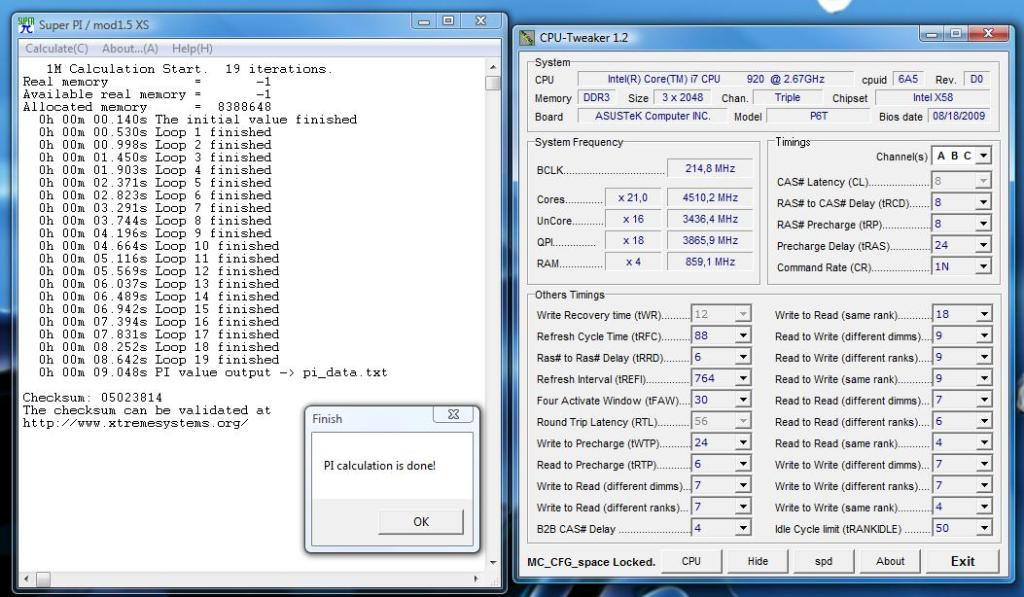Image resolution: width=1024 pixels, height=597 pixels.
Task: Open the Ras# to Ras# Delay (tRRD) dropdown
Action: point(743,357)
